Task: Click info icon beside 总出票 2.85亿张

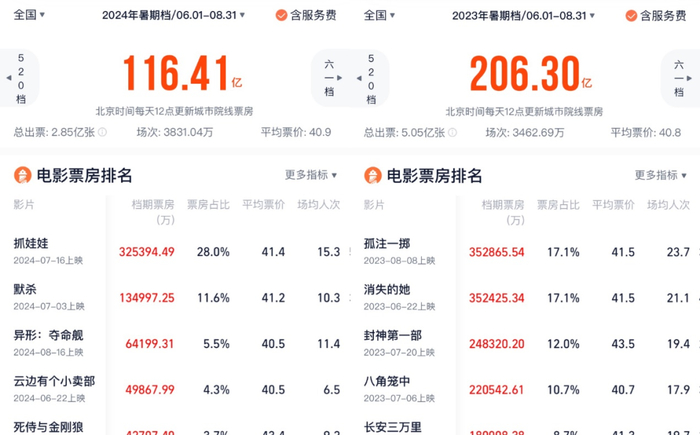Action: [x=102, y=132]
